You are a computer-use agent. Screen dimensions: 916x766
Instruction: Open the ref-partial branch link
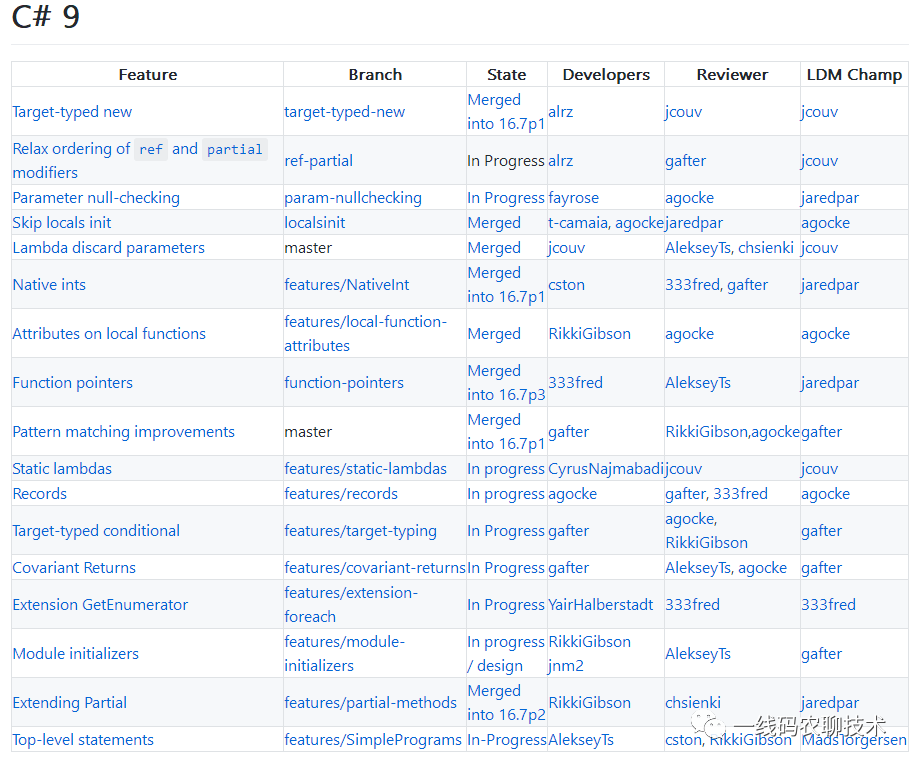coord(318,161)
